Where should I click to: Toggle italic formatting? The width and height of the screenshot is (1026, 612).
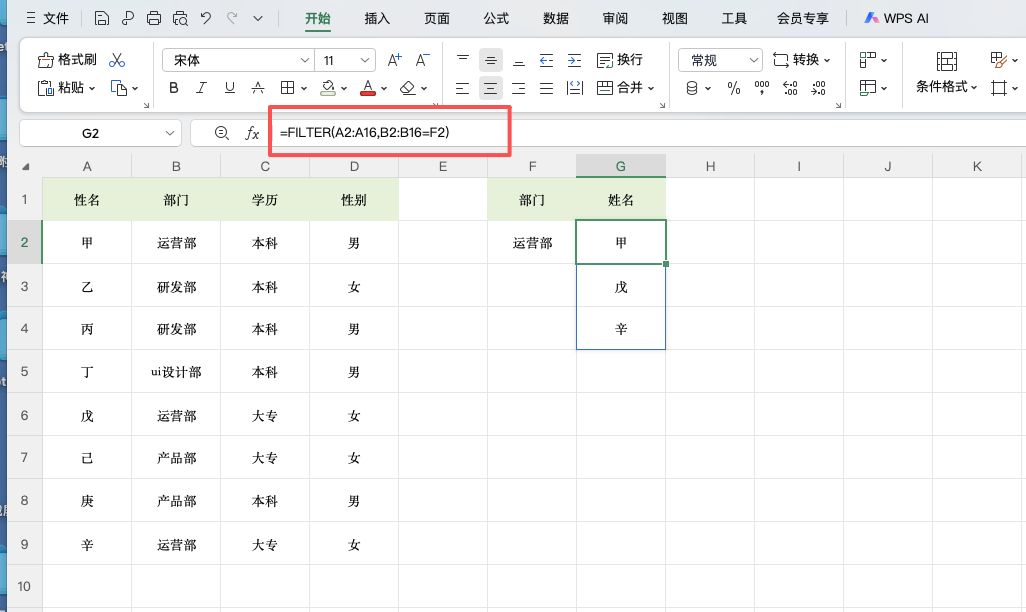pos(202,88)
